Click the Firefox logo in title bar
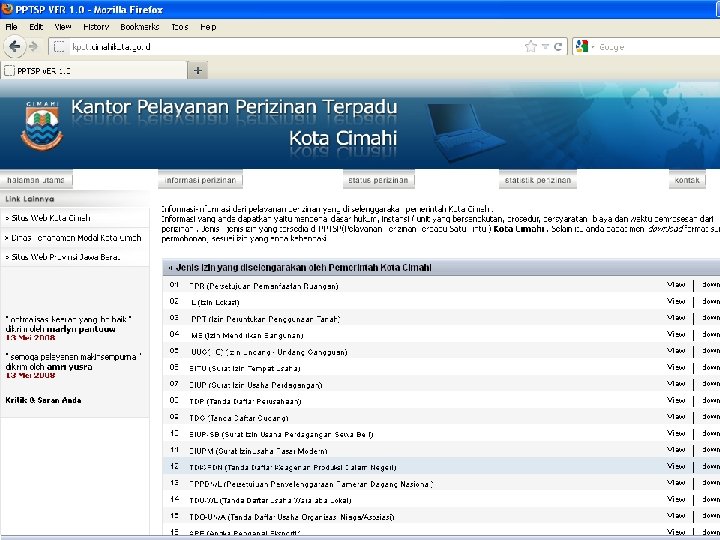Screen dimensions: 720x540 7,8
